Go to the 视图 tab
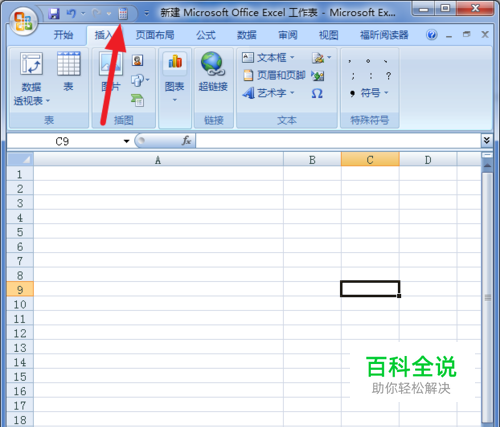500x427 pixels. (x=329, y=35)
